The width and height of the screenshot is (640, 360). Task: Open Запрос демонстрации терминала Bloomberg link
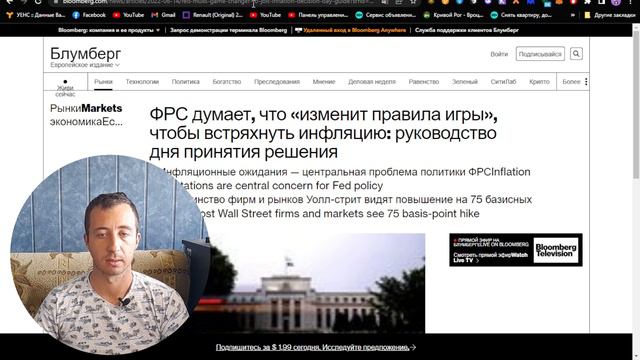coord(228,30)
